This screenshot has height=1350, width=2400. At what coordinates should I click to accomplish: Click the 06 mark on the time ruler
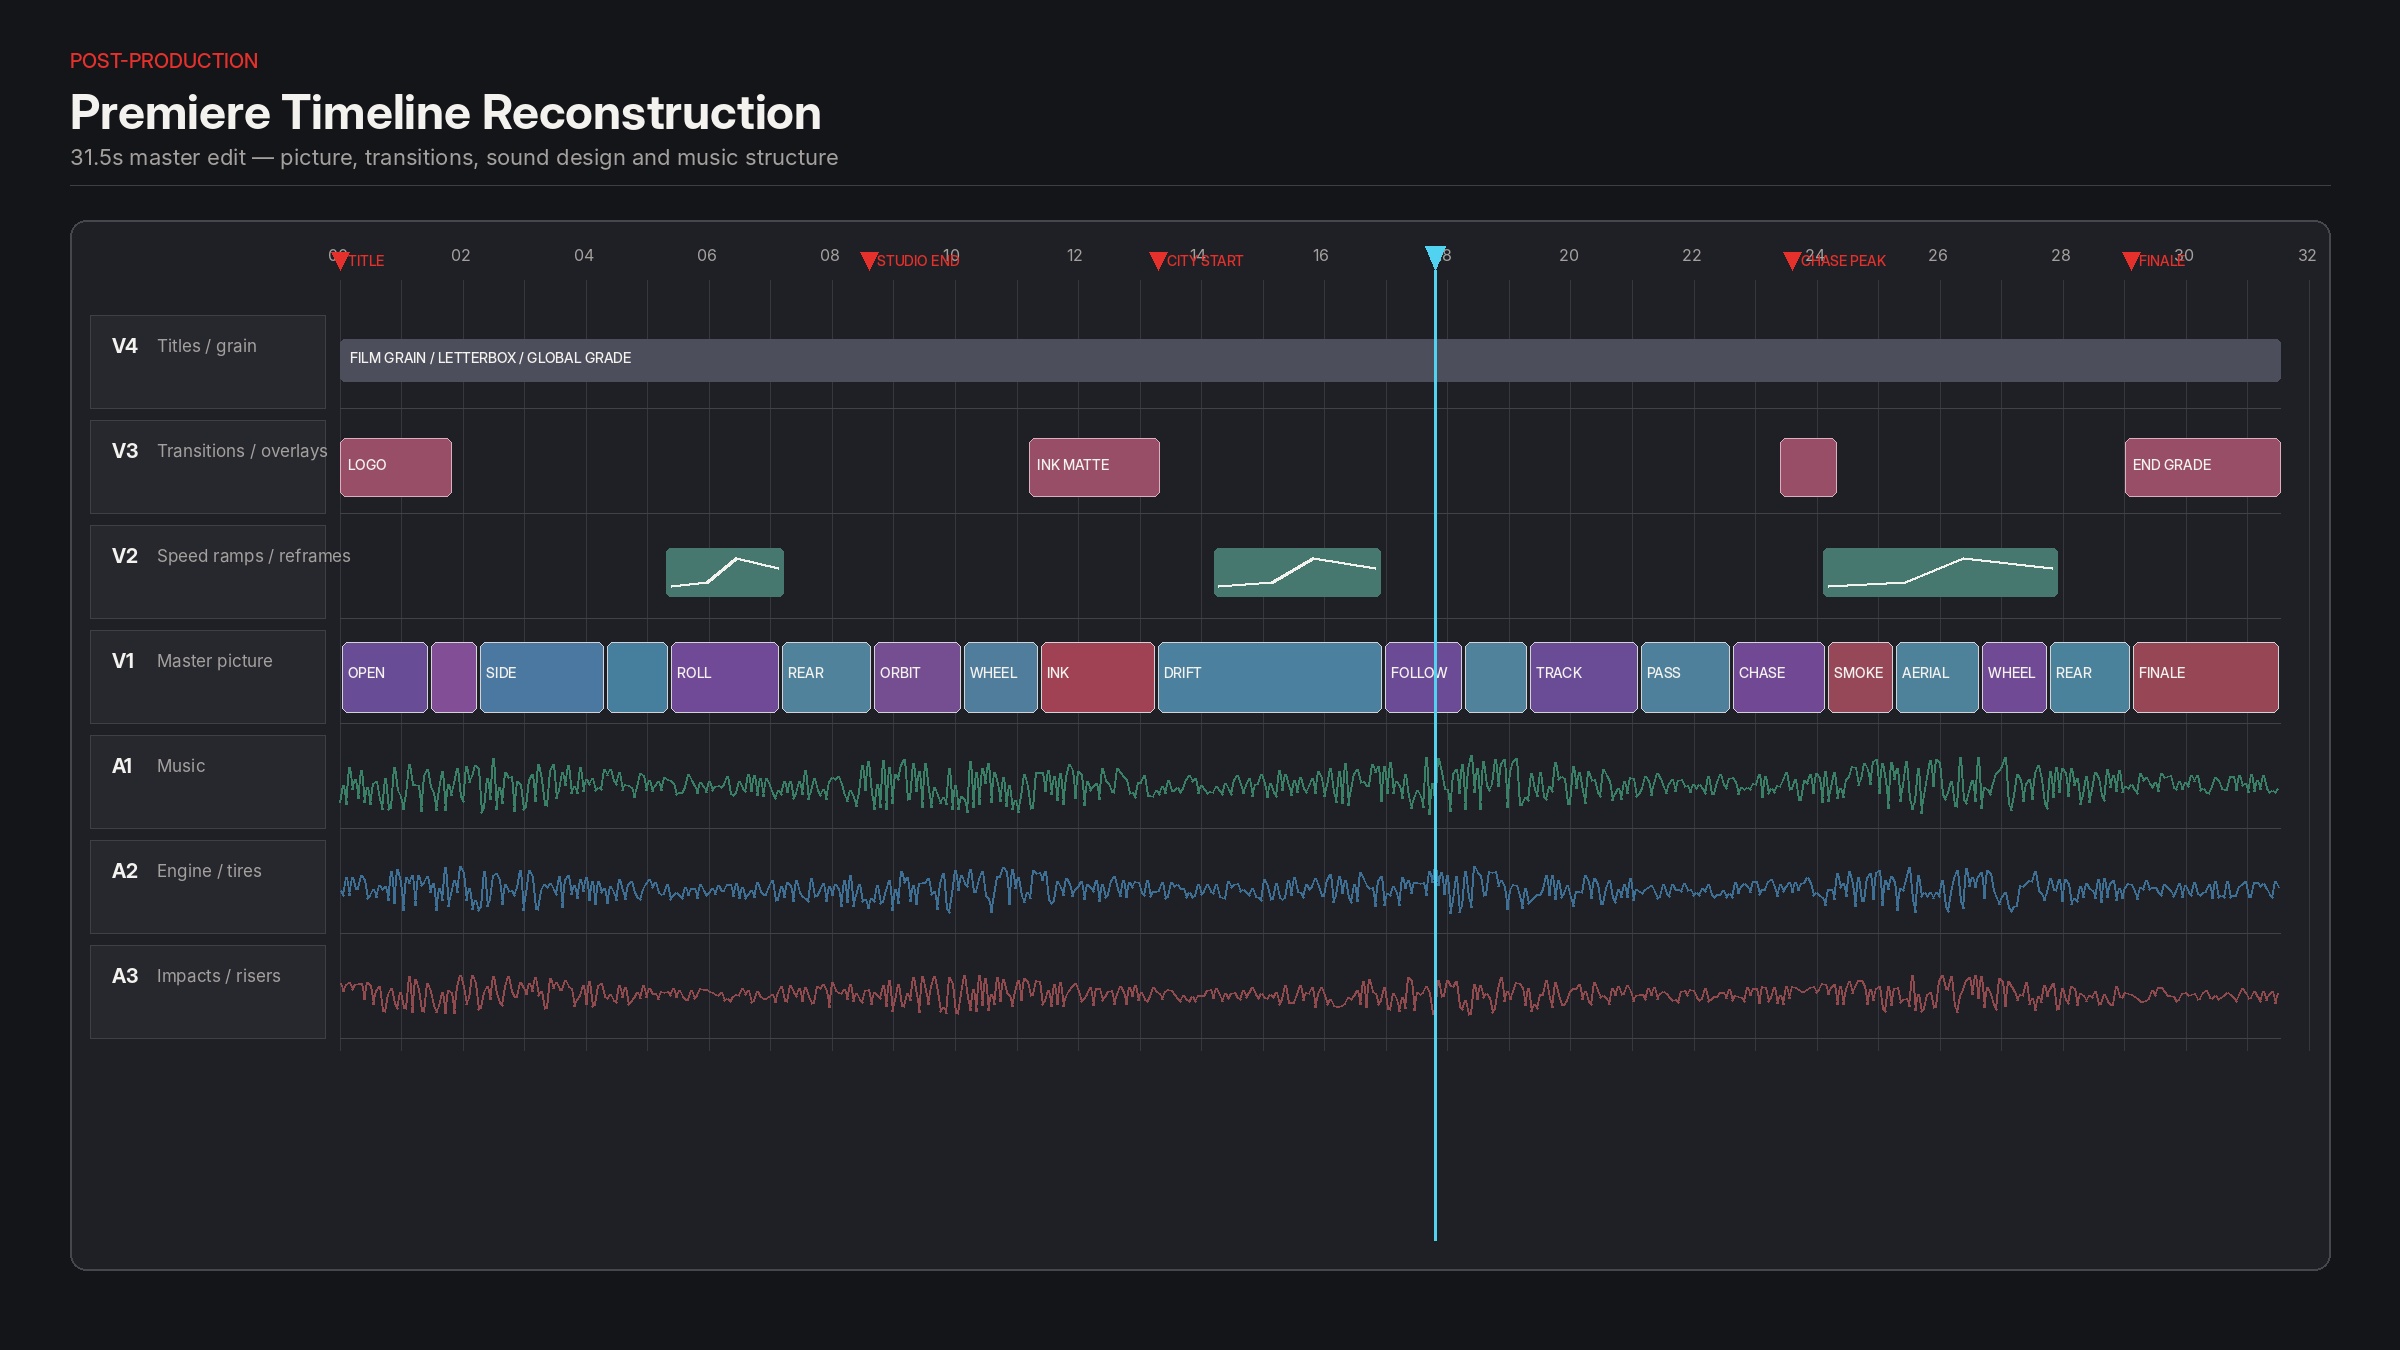coord(707,255)
